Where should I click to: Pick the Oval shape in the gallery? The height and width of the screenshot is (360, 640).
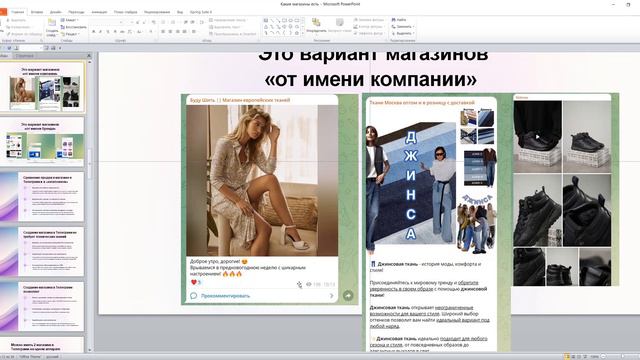coord(291,20)
